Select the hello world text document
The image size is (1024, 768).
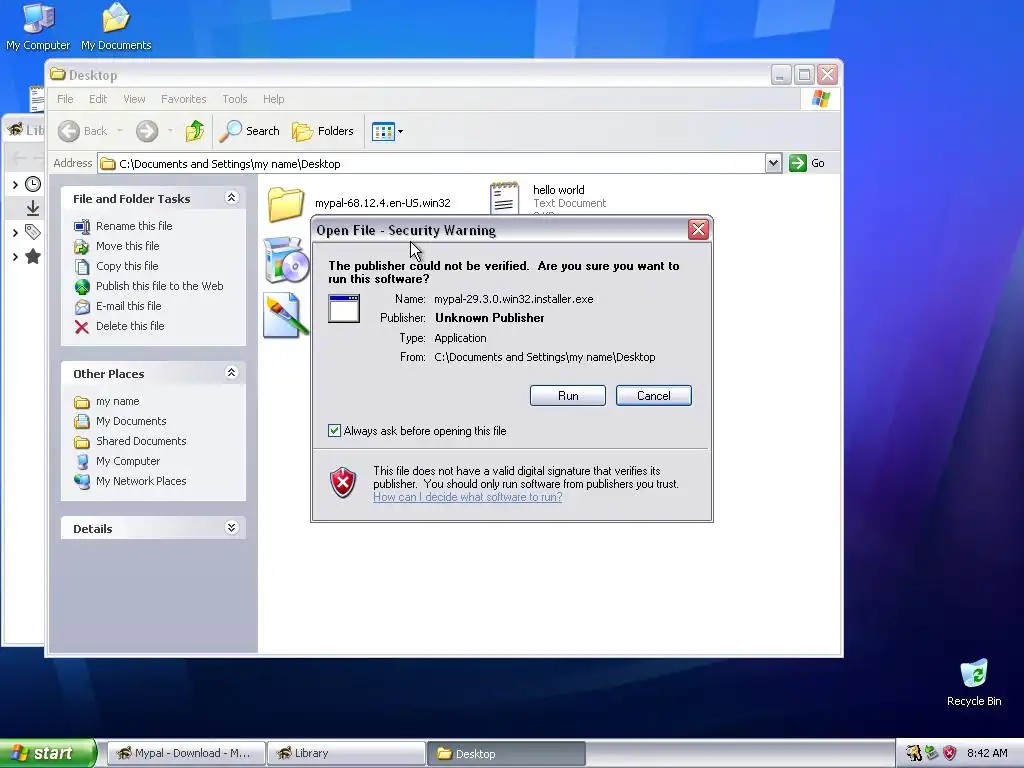pyautogui.click(x=549, y=199)
